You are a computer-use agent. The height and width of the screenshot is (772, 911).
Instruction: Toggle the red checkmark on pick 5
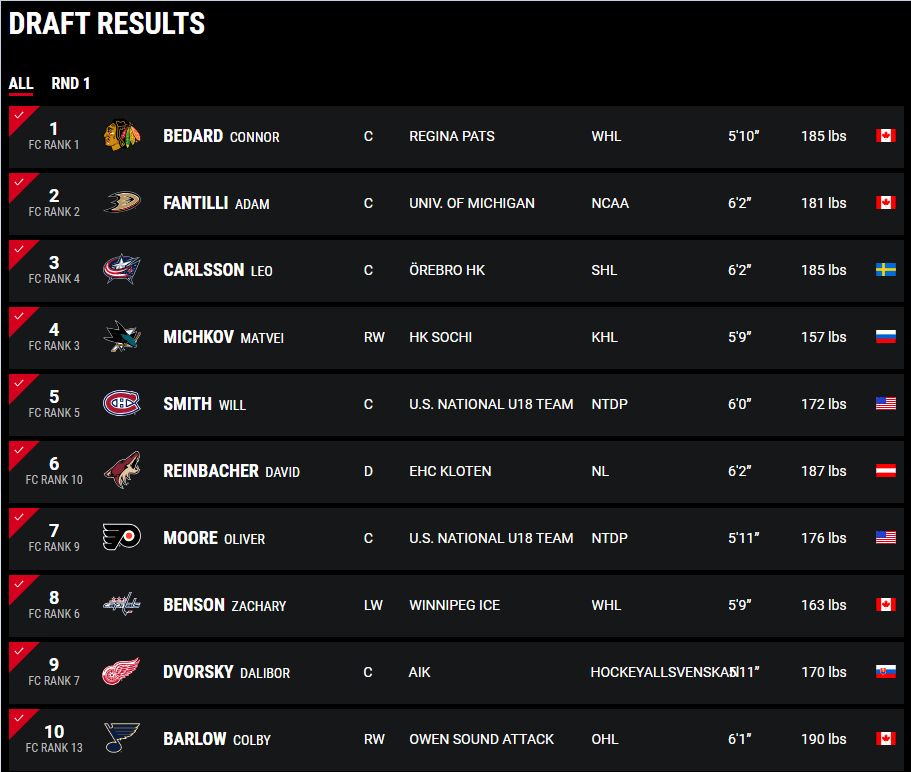pos(19,383)
